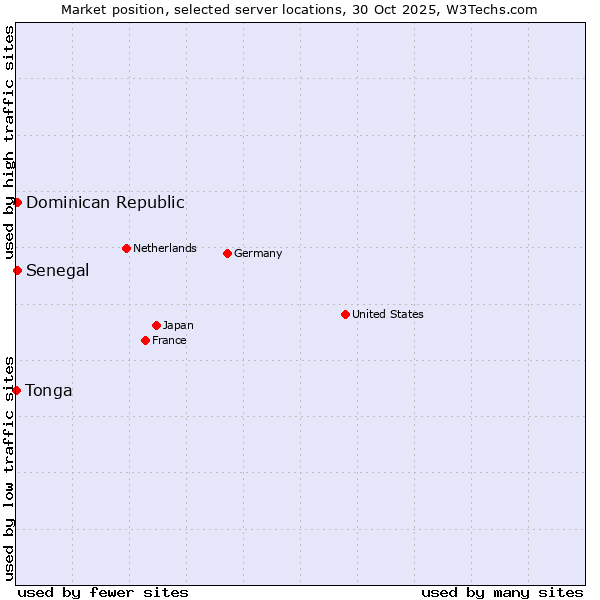Click the 'used by many sites' axis label
Screen dimensions: 600x600
(502, 592)
